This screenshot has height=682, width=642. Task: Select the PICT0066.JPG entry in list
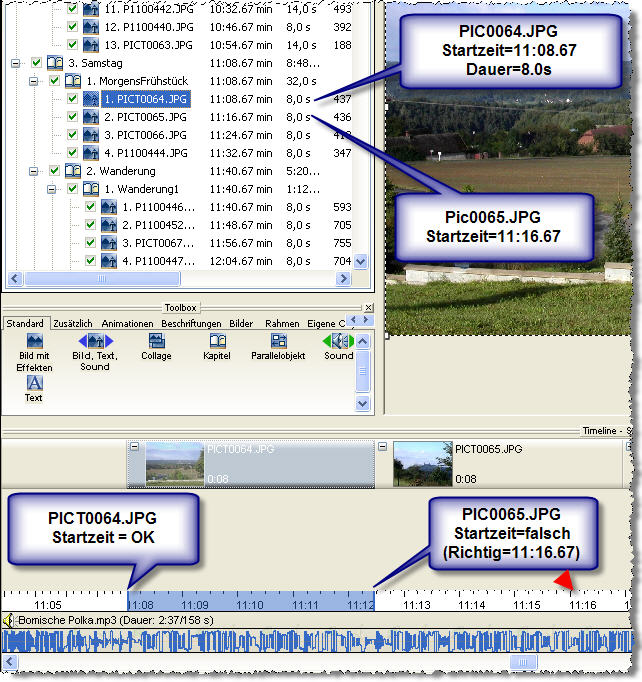145,135
